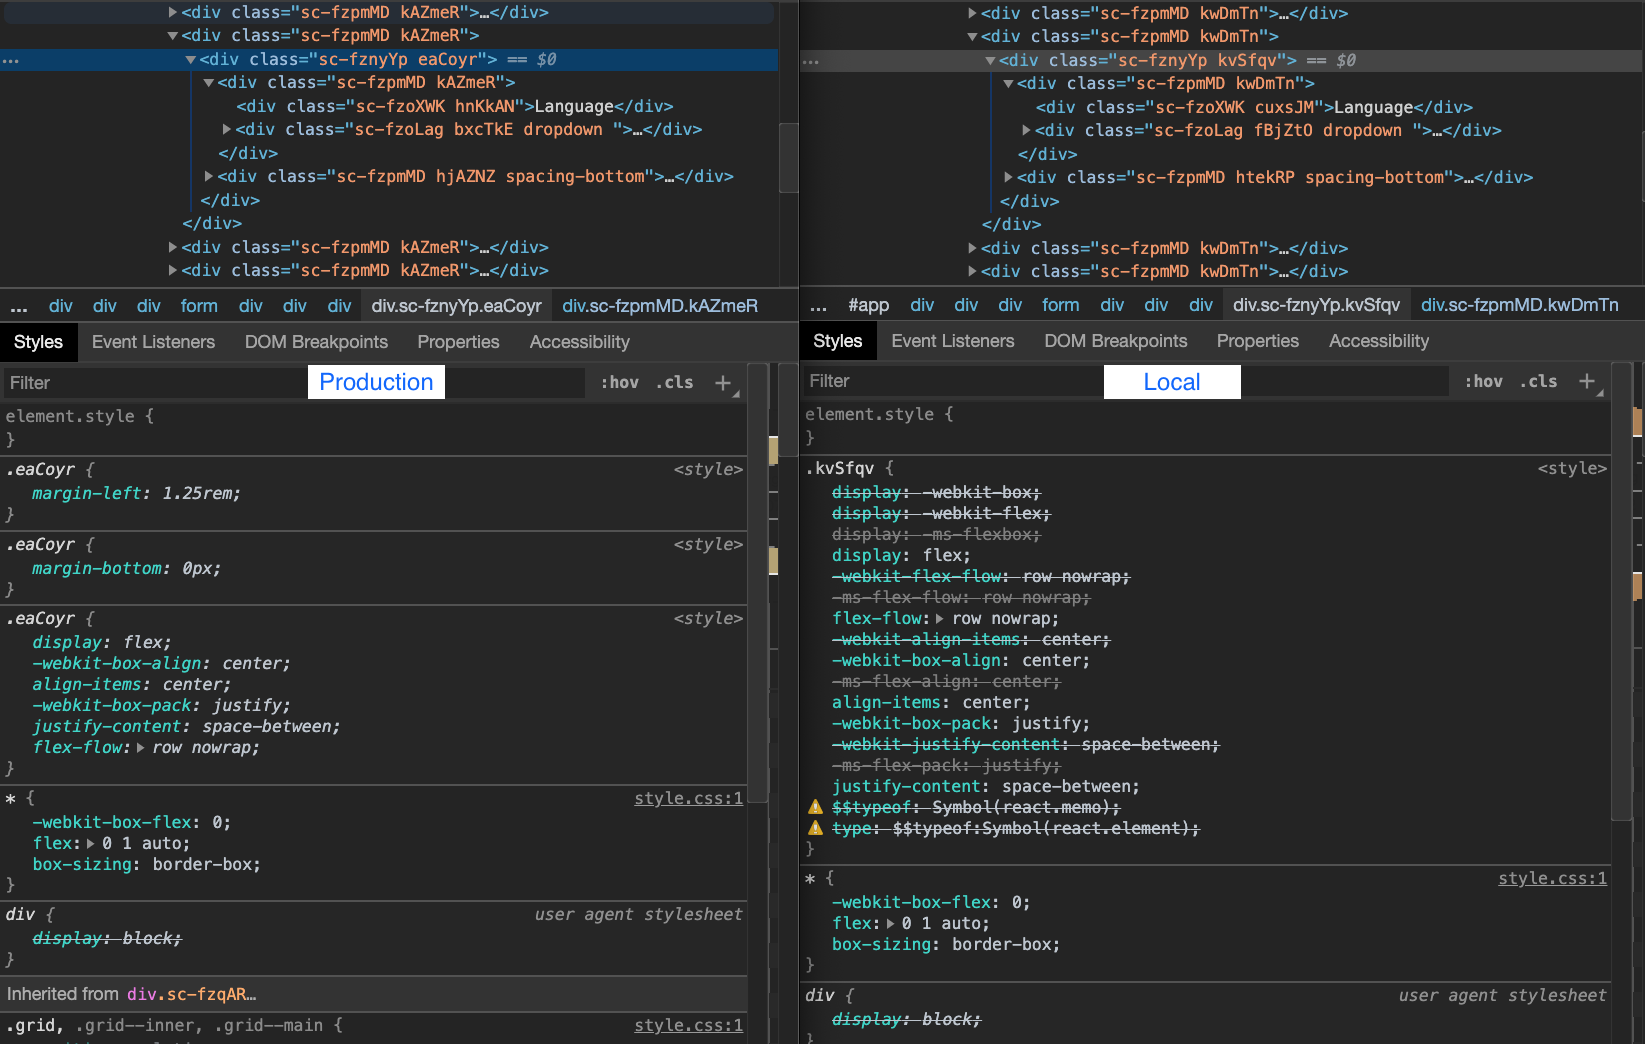Viewport: 1645px width, 1044px height.
Task: Expand the bxcTkE dropdown div
Action: [x=227, y=130]
